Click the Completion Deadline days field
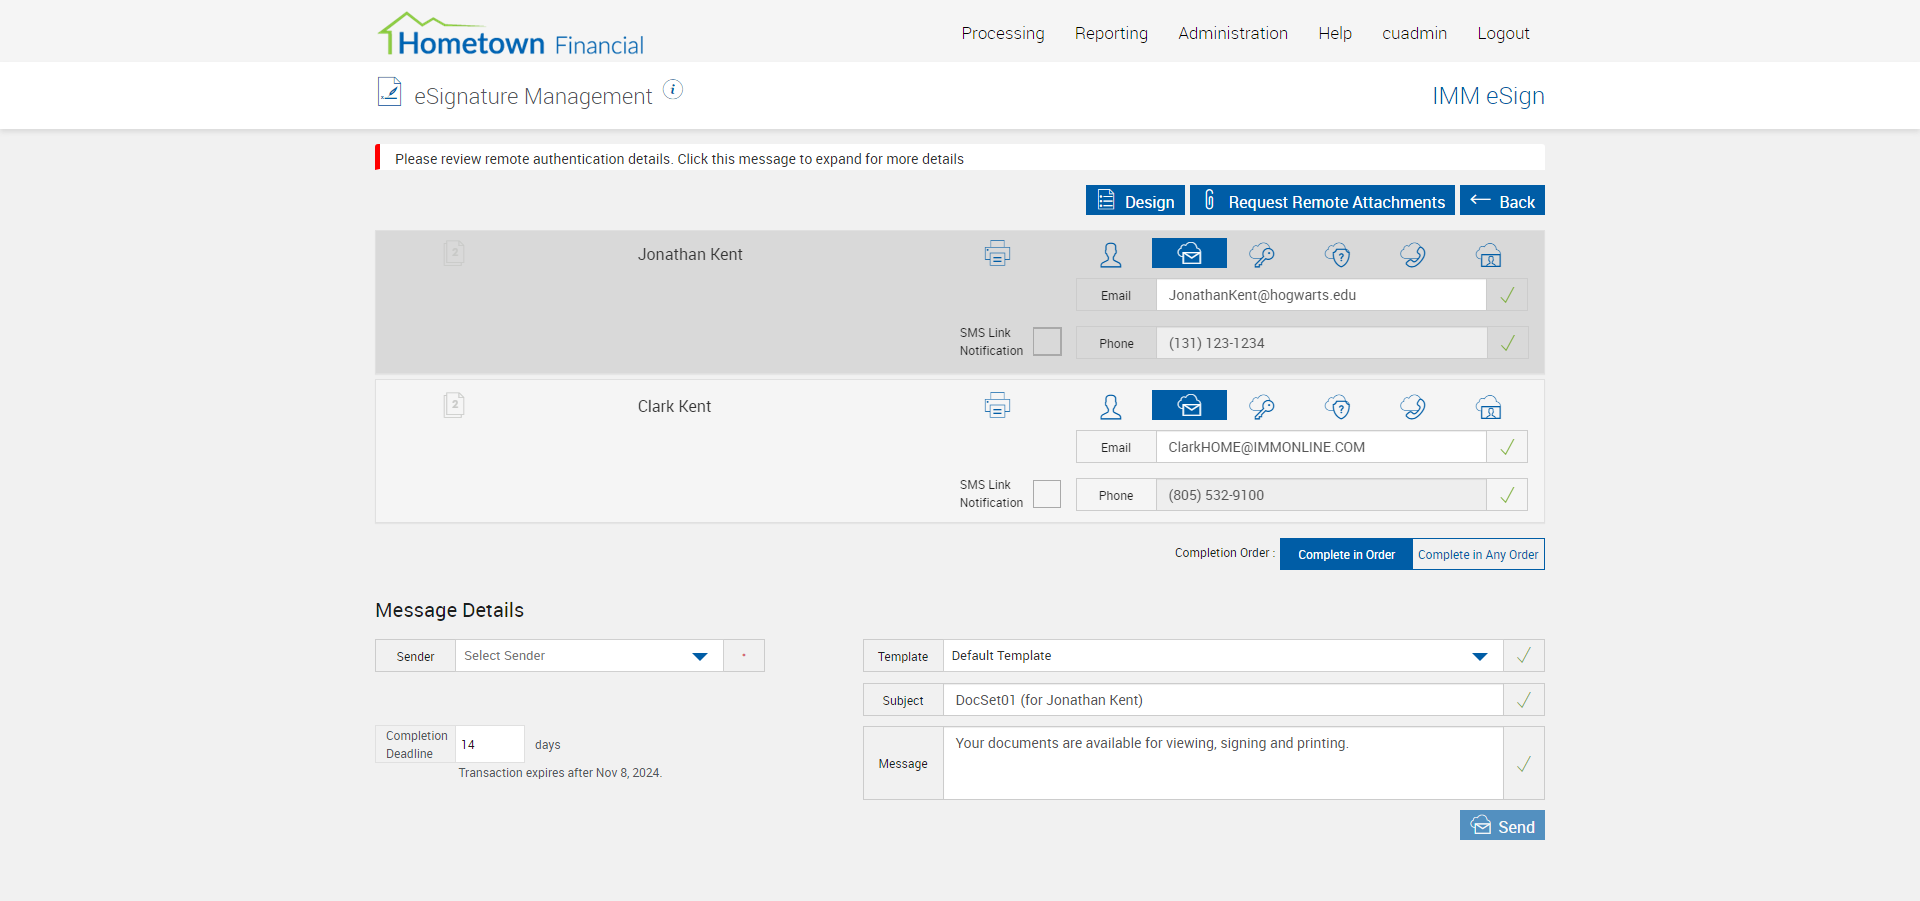 (490, 744)
